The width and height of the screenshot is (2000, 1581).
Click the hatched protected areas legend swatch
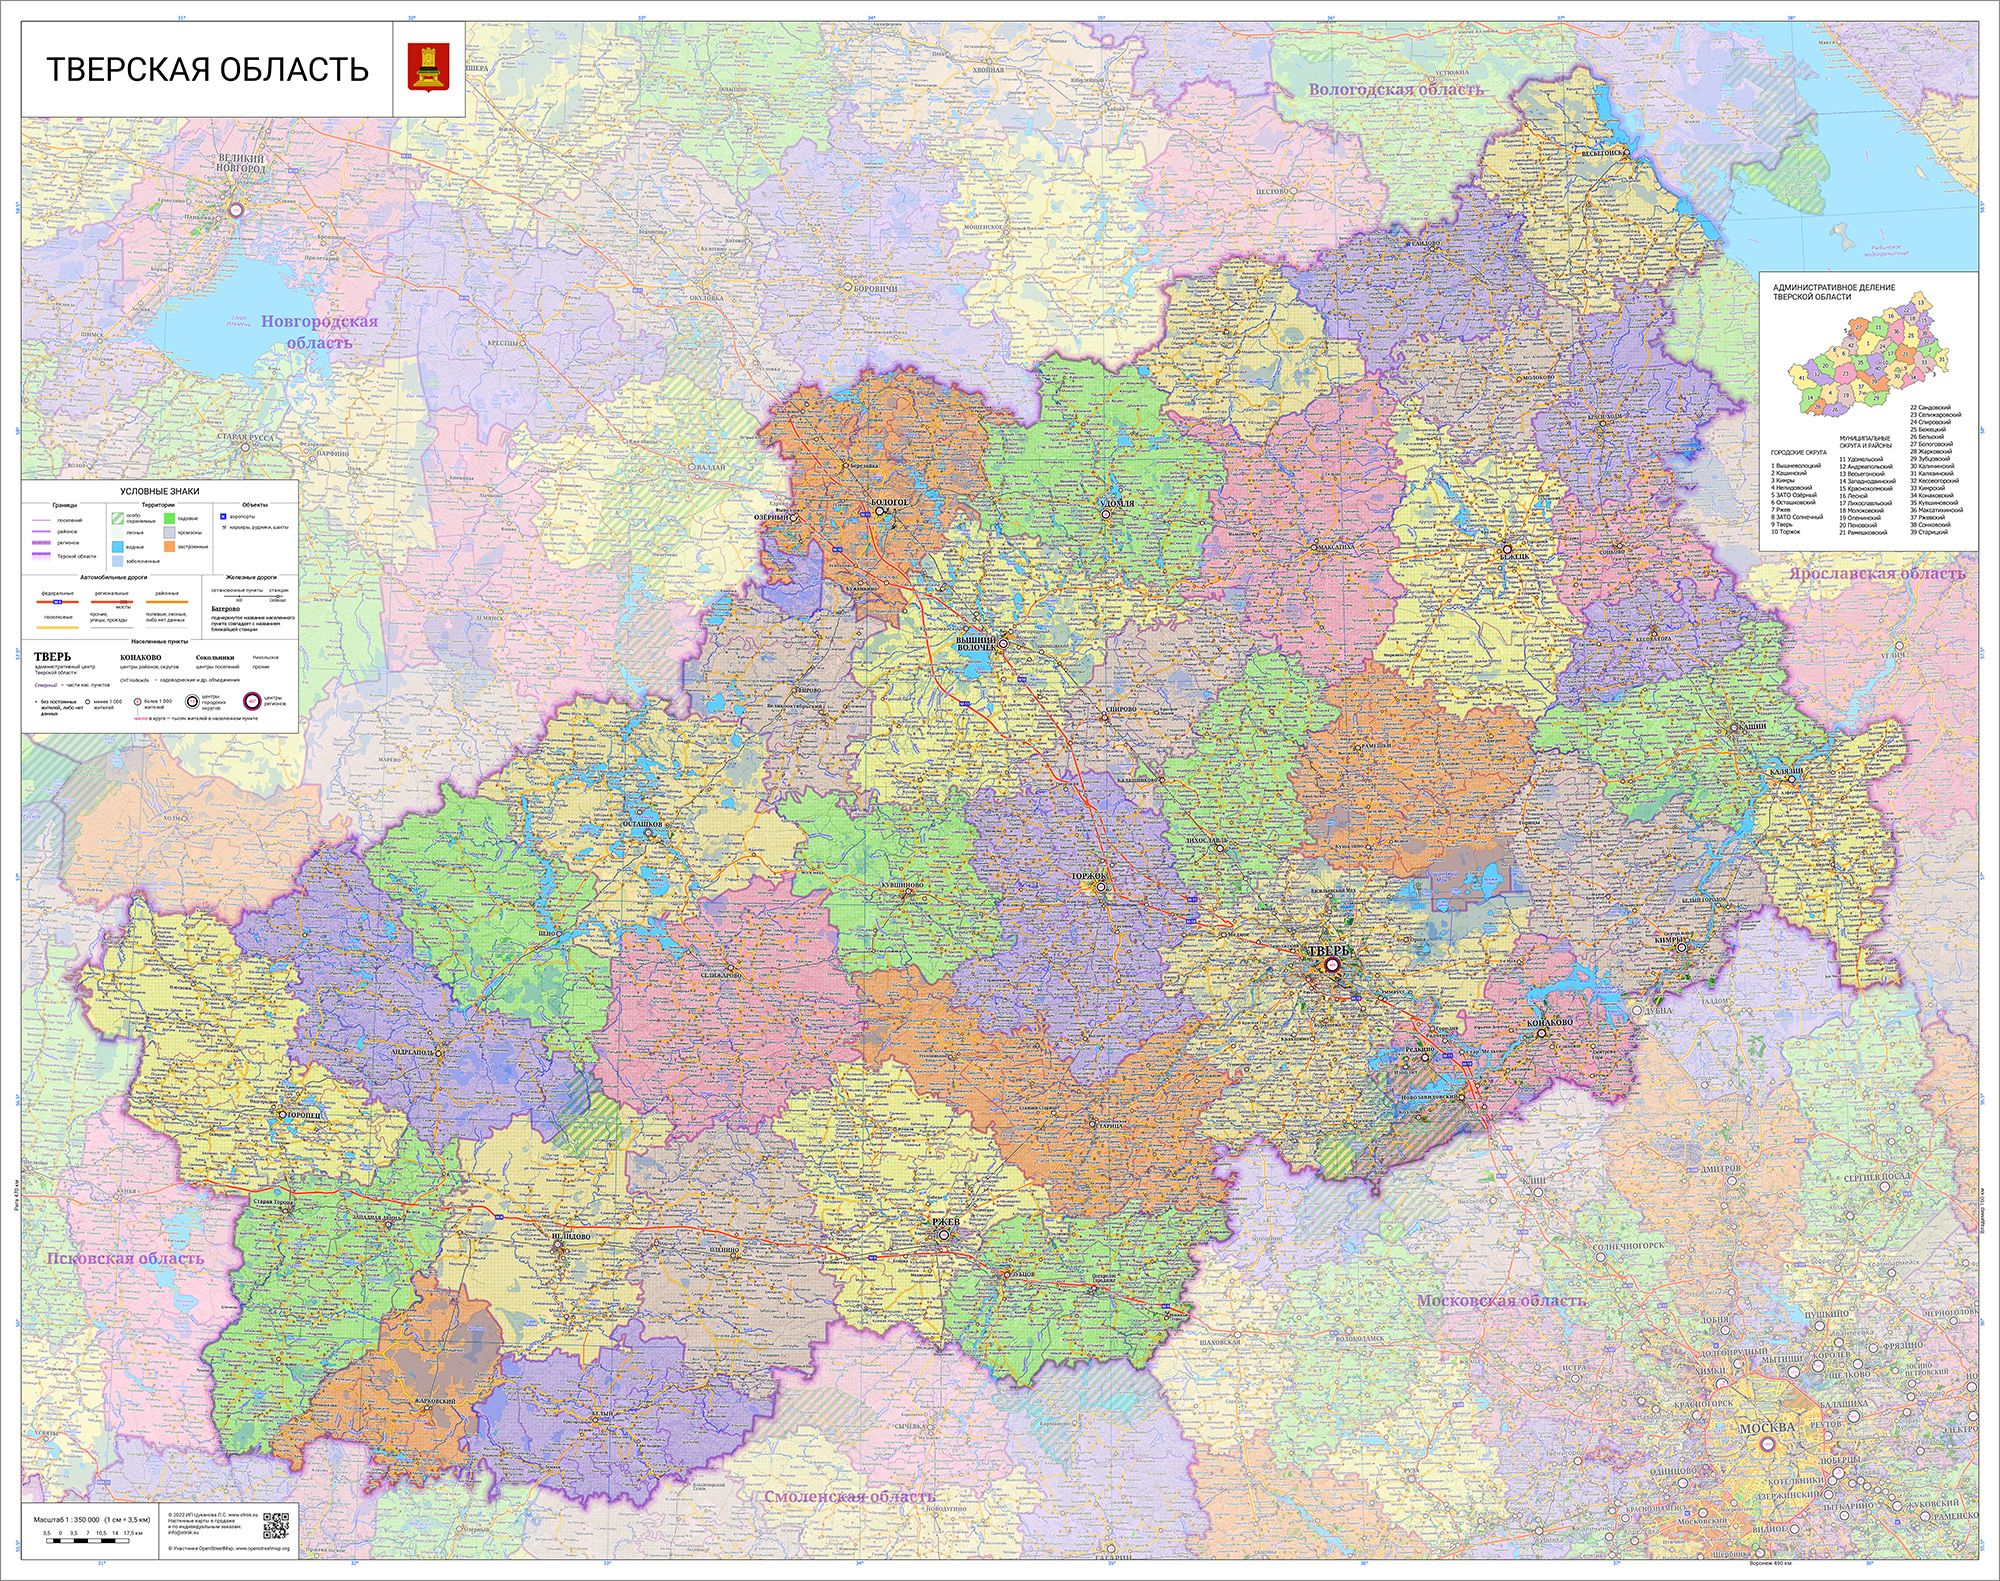click(118, 518)
